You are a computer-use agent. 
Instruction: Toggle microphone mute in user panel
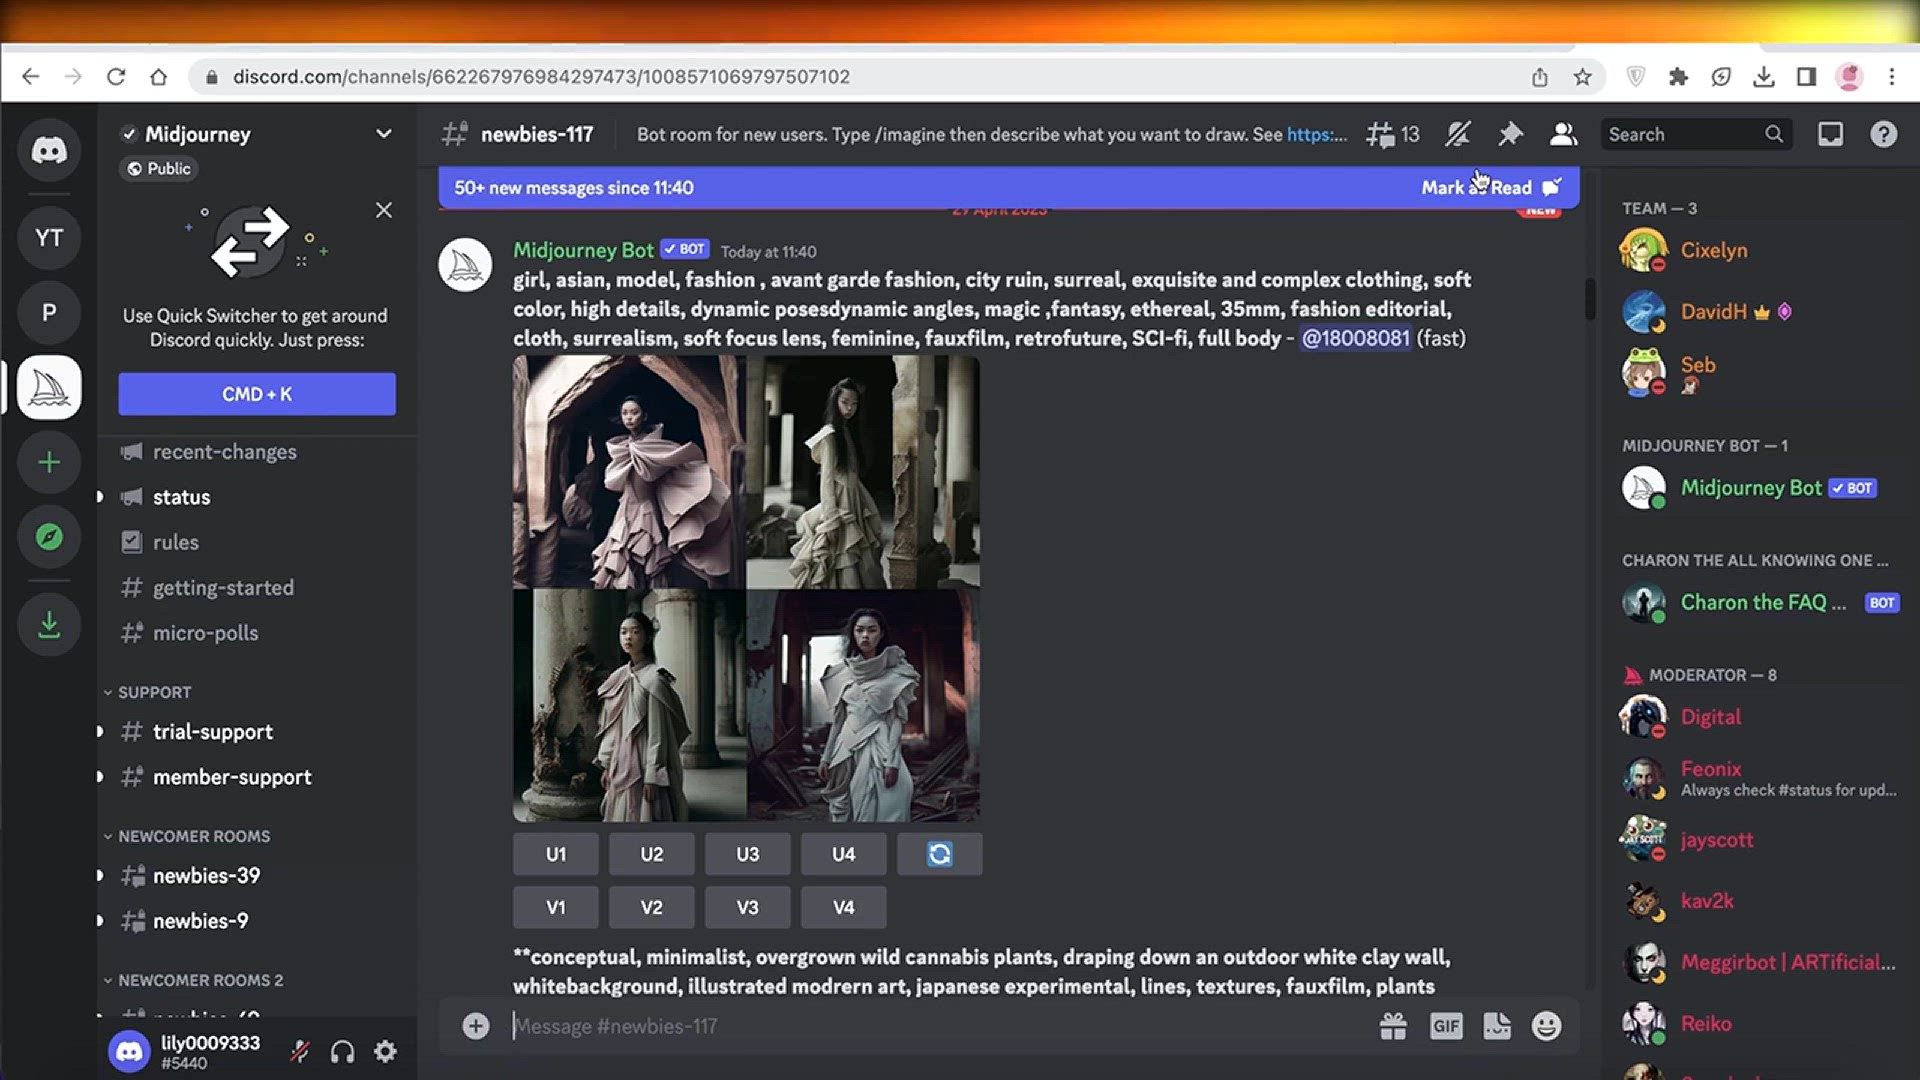coord(299,1051)
